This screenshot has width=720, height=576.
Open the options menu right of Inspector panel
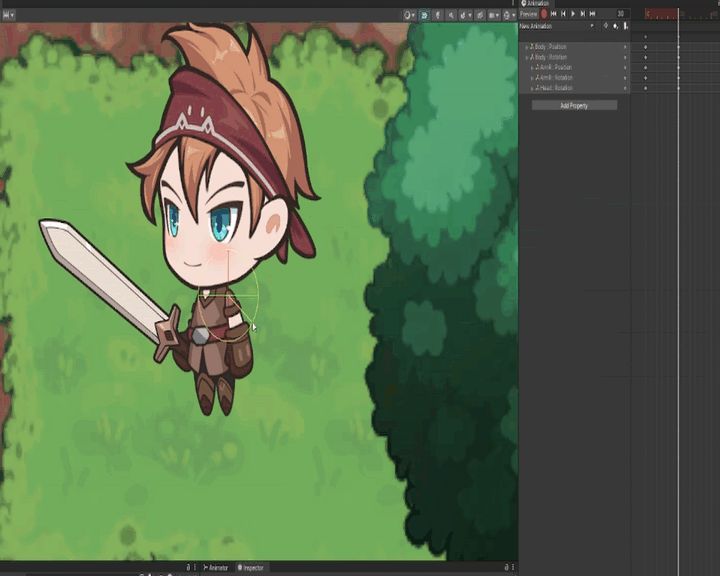click(x=513, y=568)
